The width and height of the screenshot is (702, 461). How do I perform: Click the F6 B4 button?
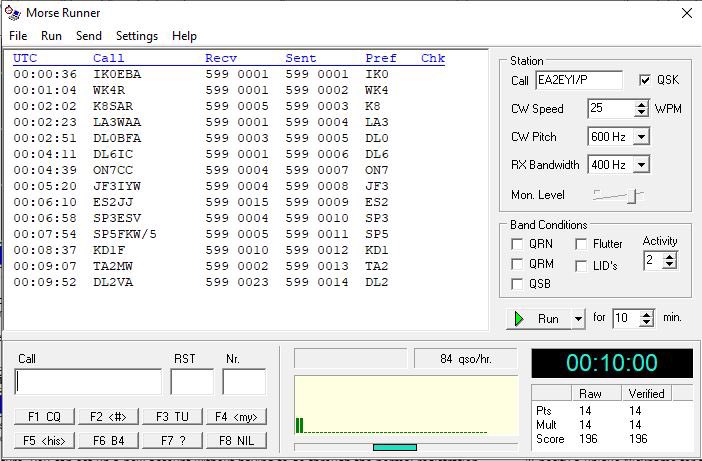(x=108, y=440)
